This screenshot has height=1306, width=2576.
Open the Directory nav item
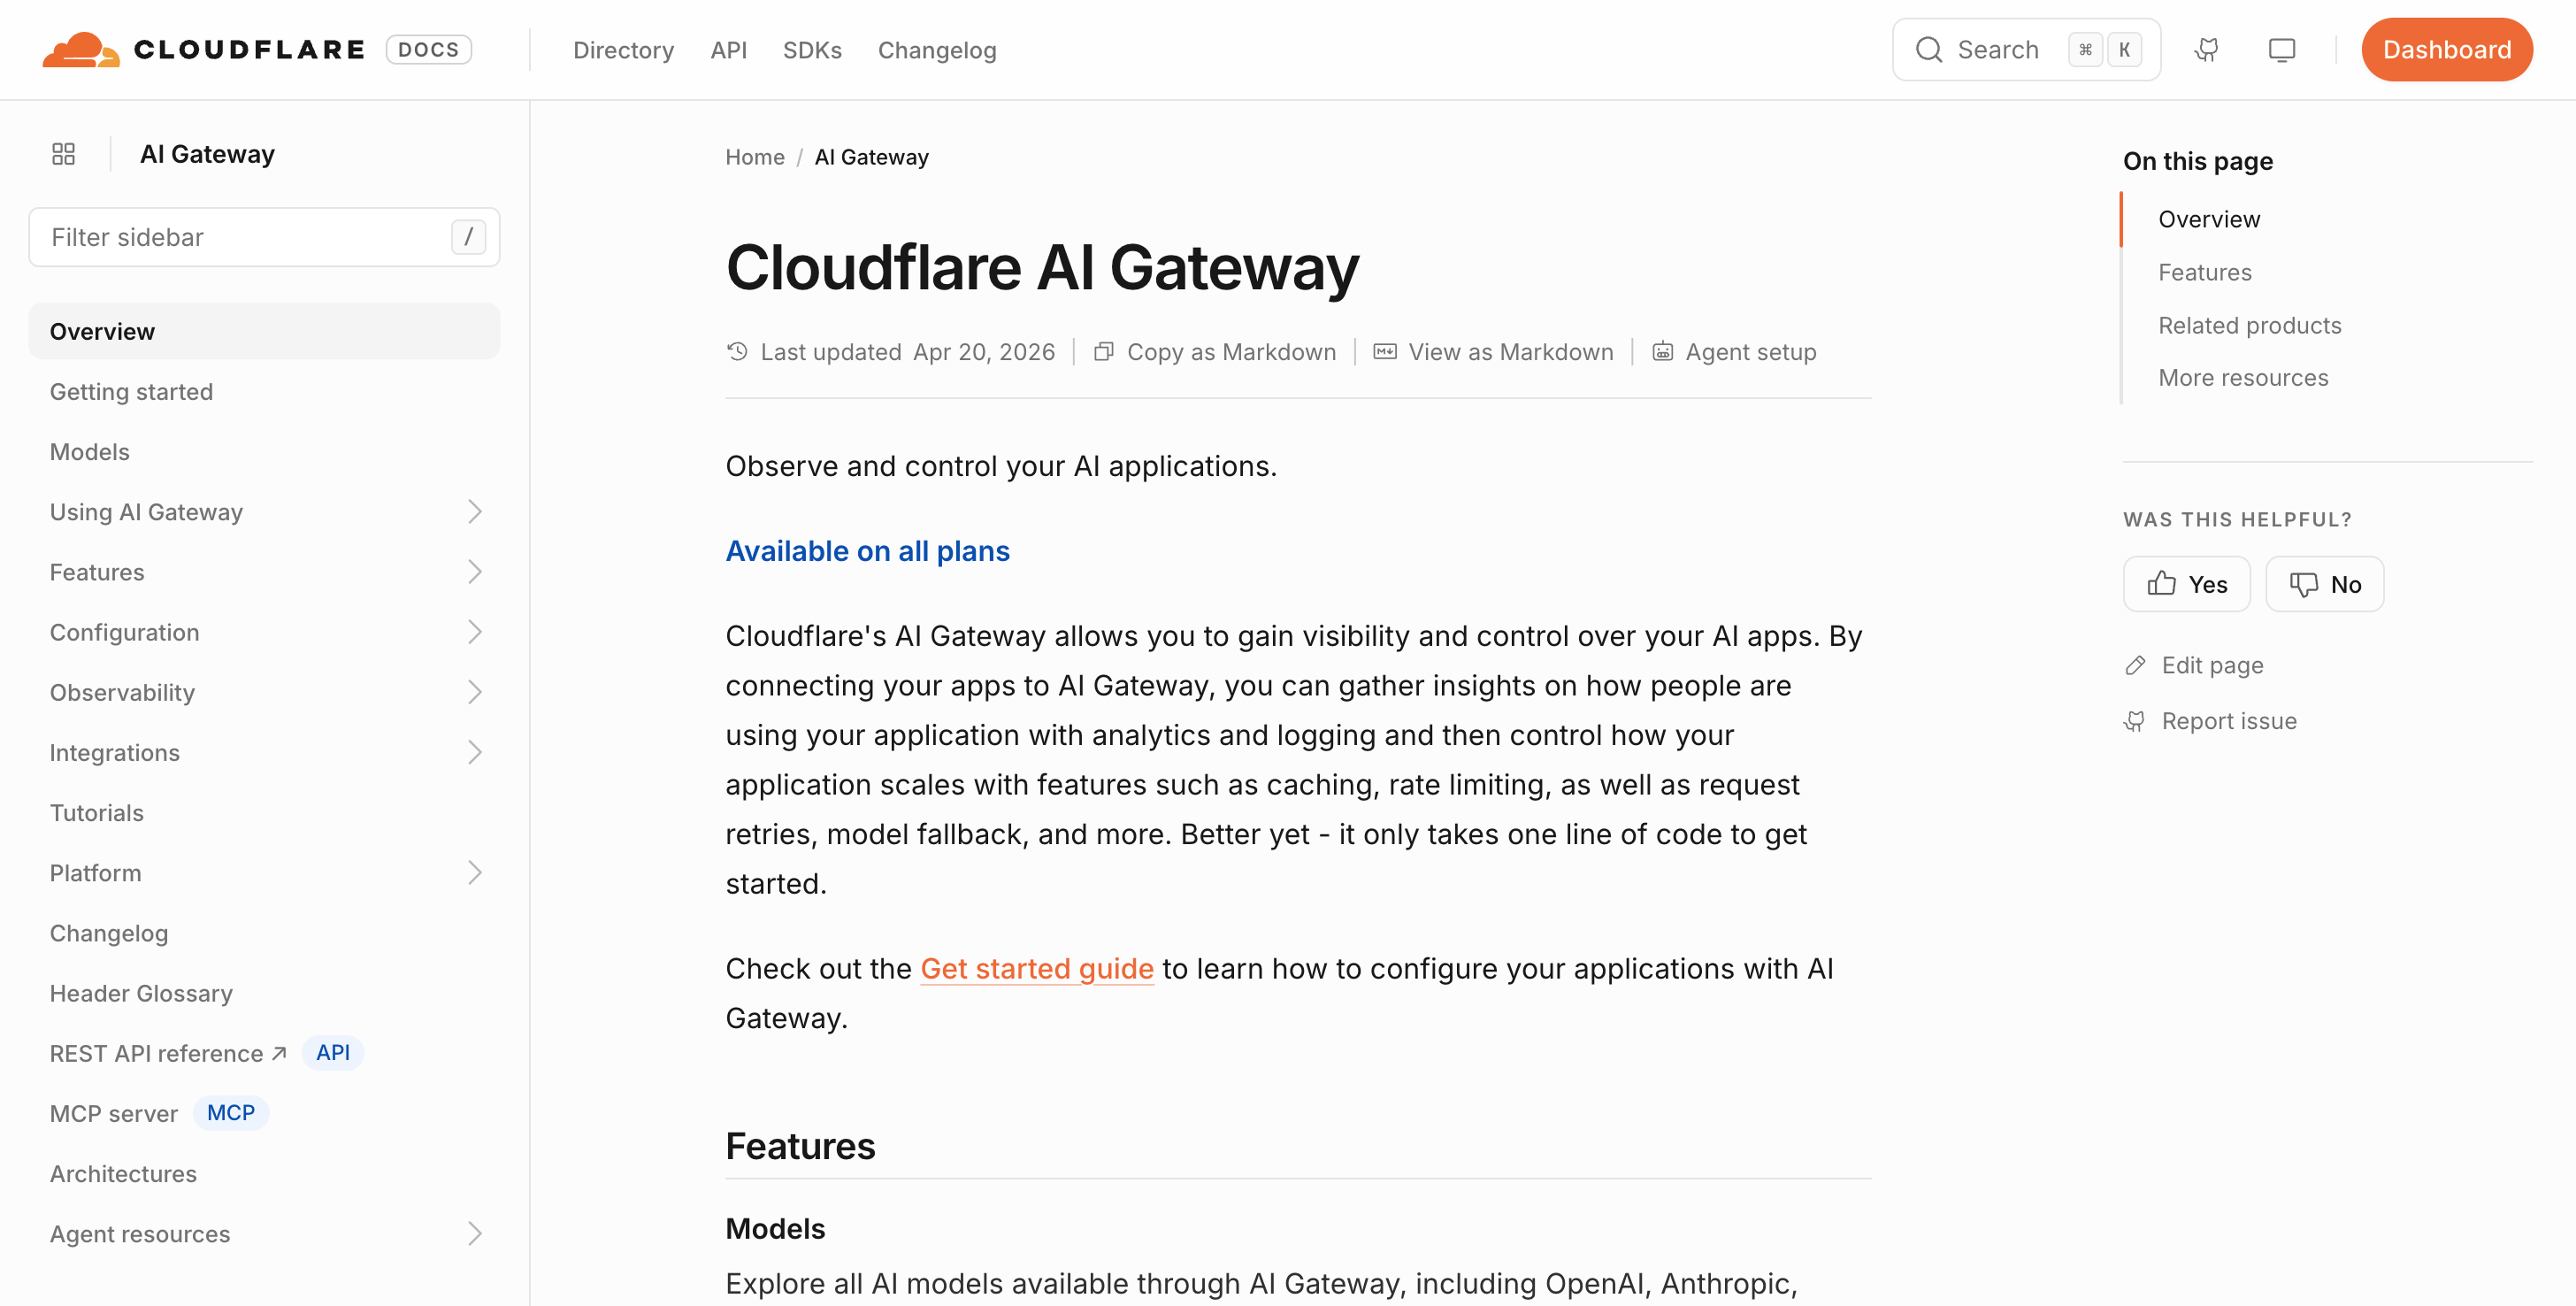[x=623, y=50]
